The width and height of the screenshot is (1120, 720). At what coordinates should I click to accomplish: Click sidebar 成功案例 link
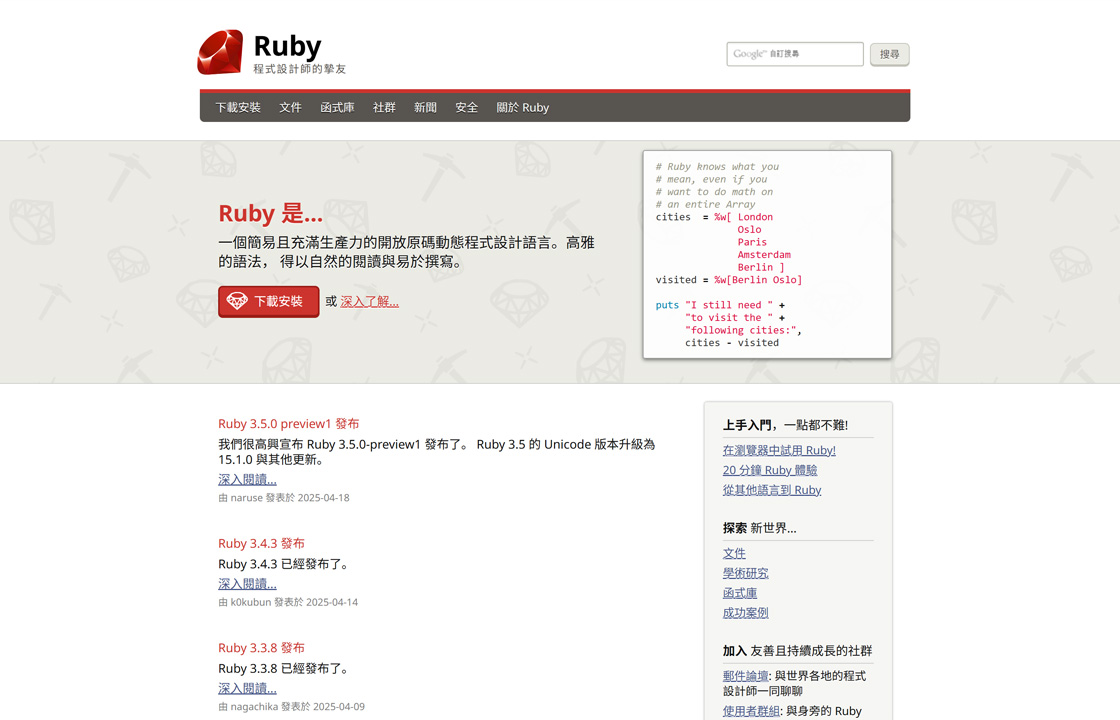coord(746,613)
